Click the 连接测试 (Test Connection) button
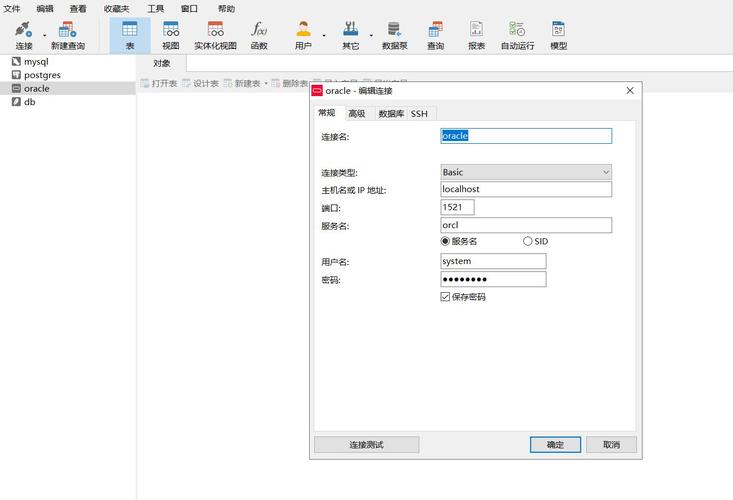 point(366,444)
